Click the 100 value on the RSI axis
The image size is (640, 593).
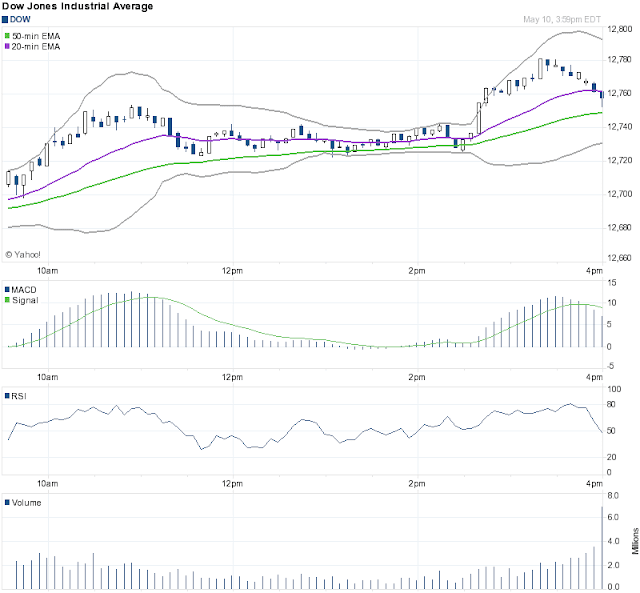tap(614, 389)
